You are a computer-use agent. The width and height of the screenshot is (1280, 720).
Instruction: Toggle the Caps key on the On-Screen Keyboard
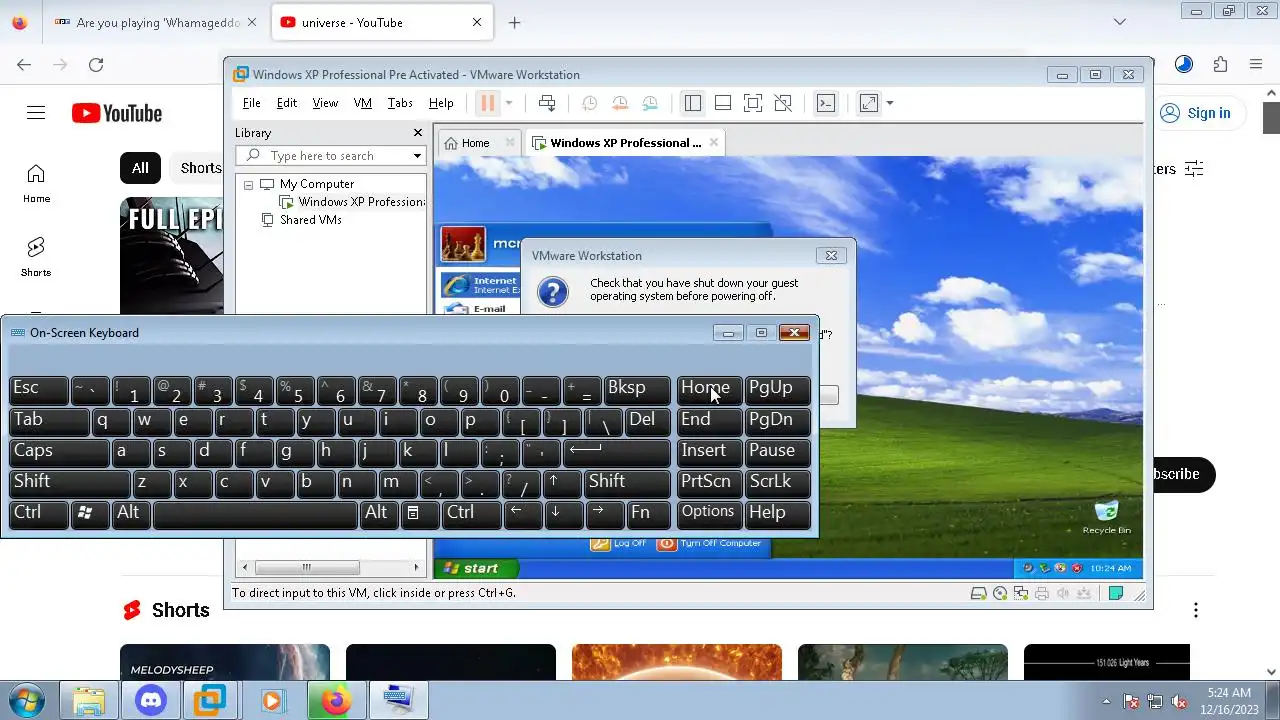pyautogui.click(x=59, y=451)
